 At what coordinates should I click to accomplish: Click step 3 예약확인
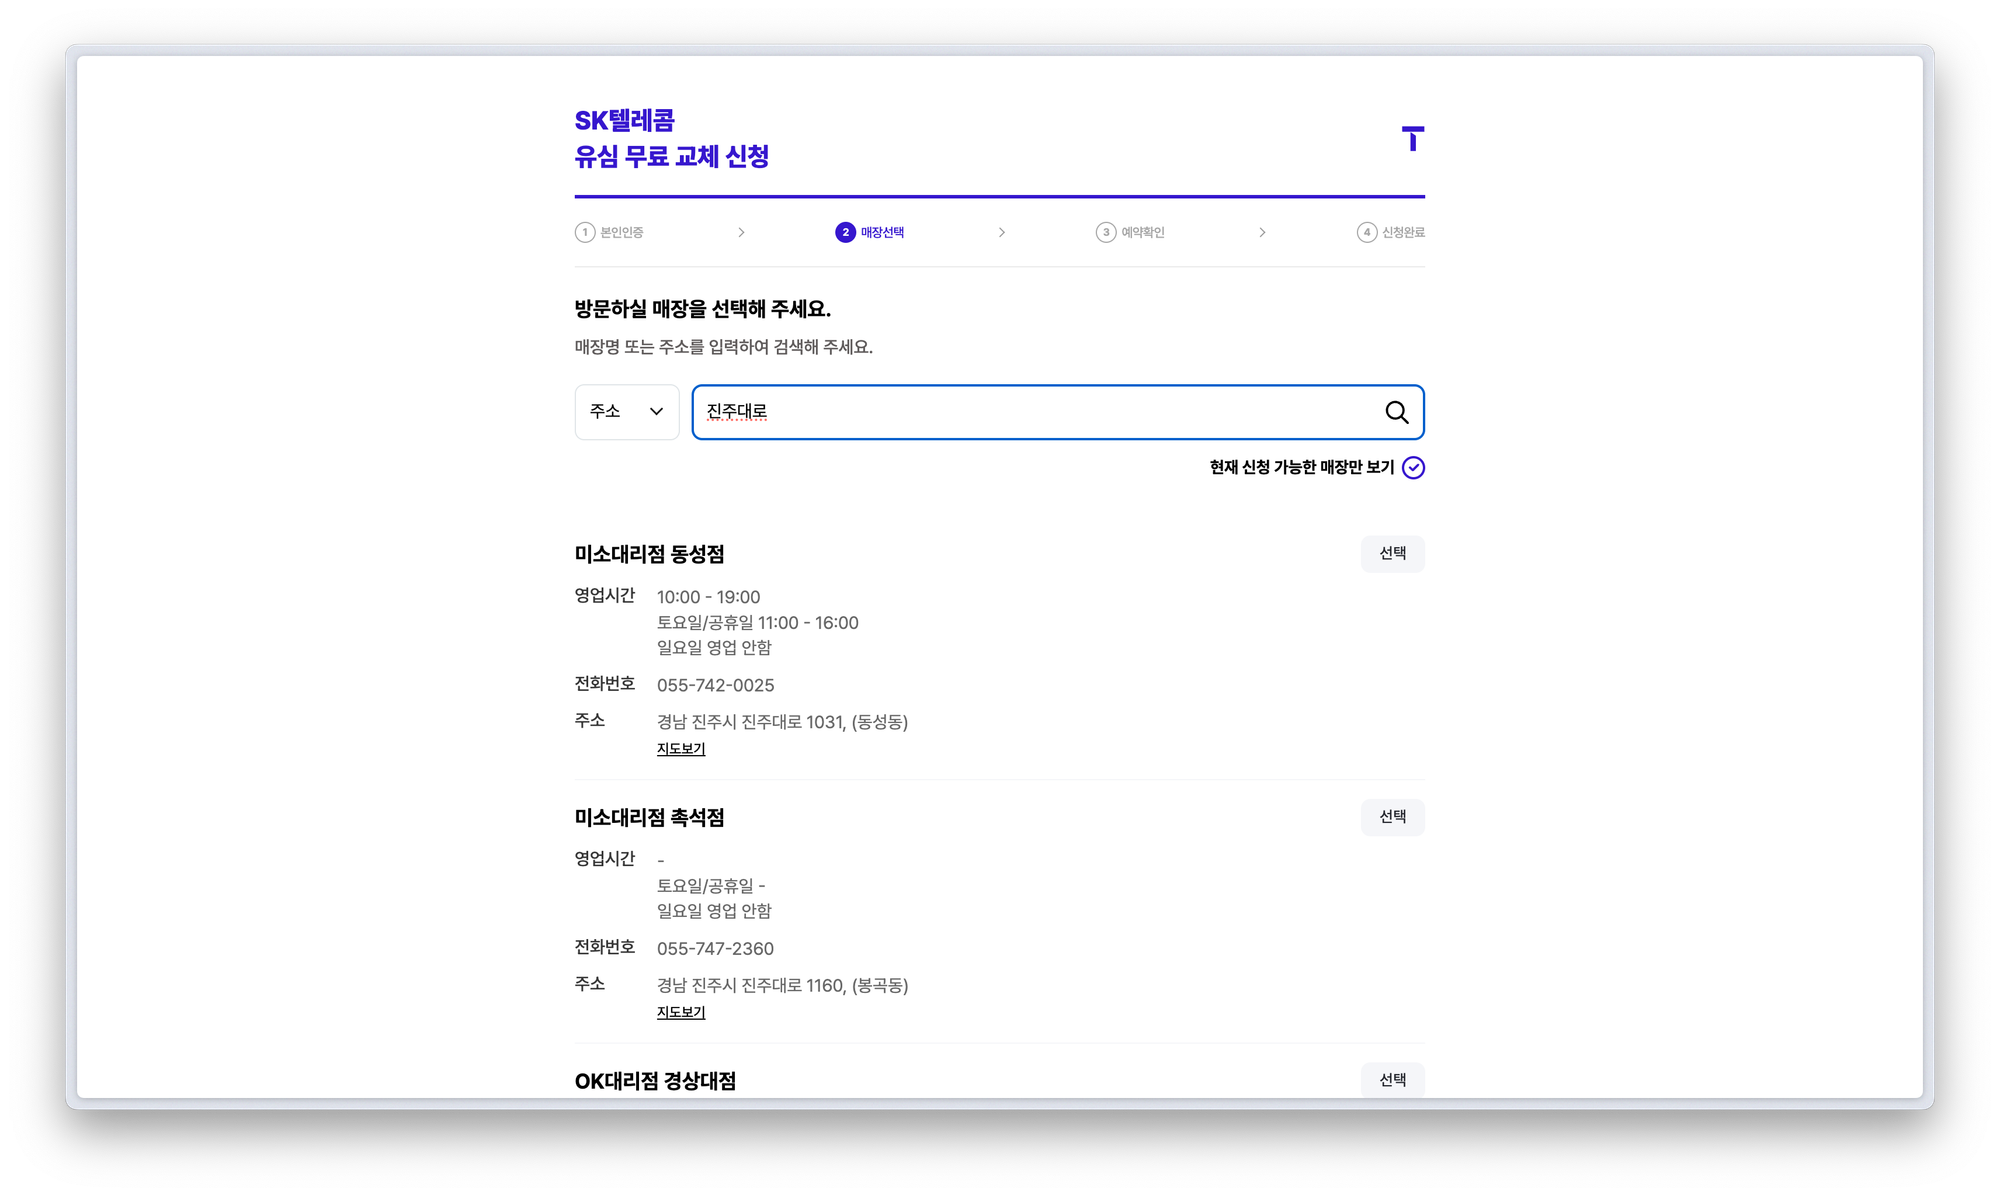point(1130,232)
